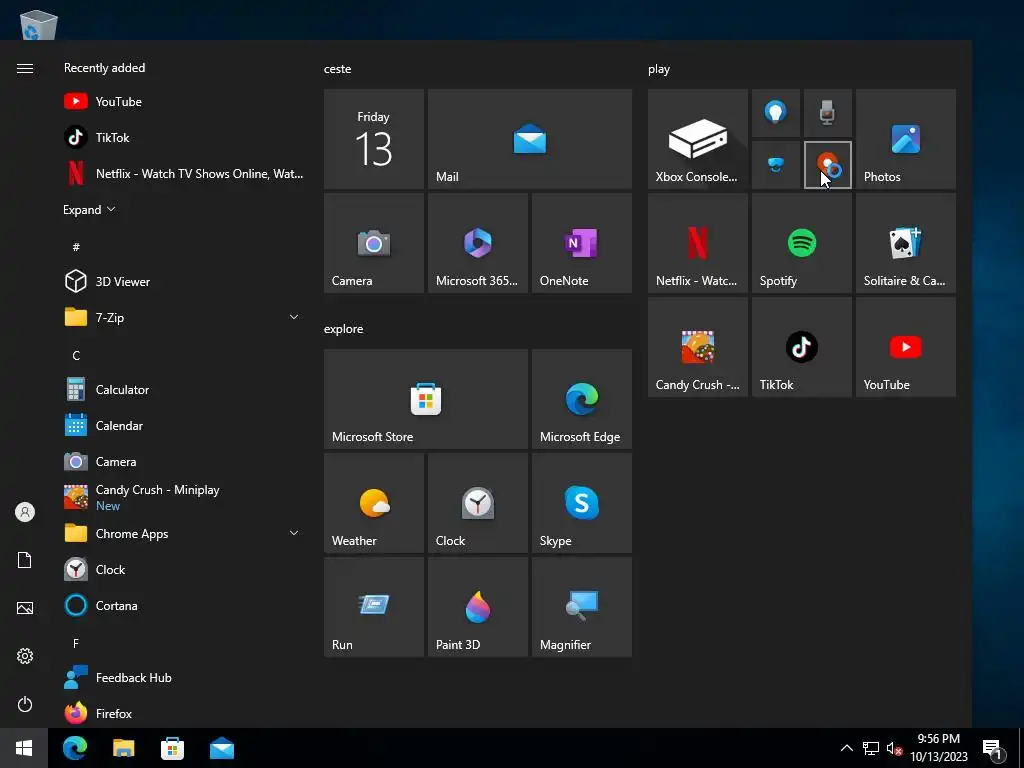
Task: Open TikTok from the Recently added list
Action: coord(183,137)
